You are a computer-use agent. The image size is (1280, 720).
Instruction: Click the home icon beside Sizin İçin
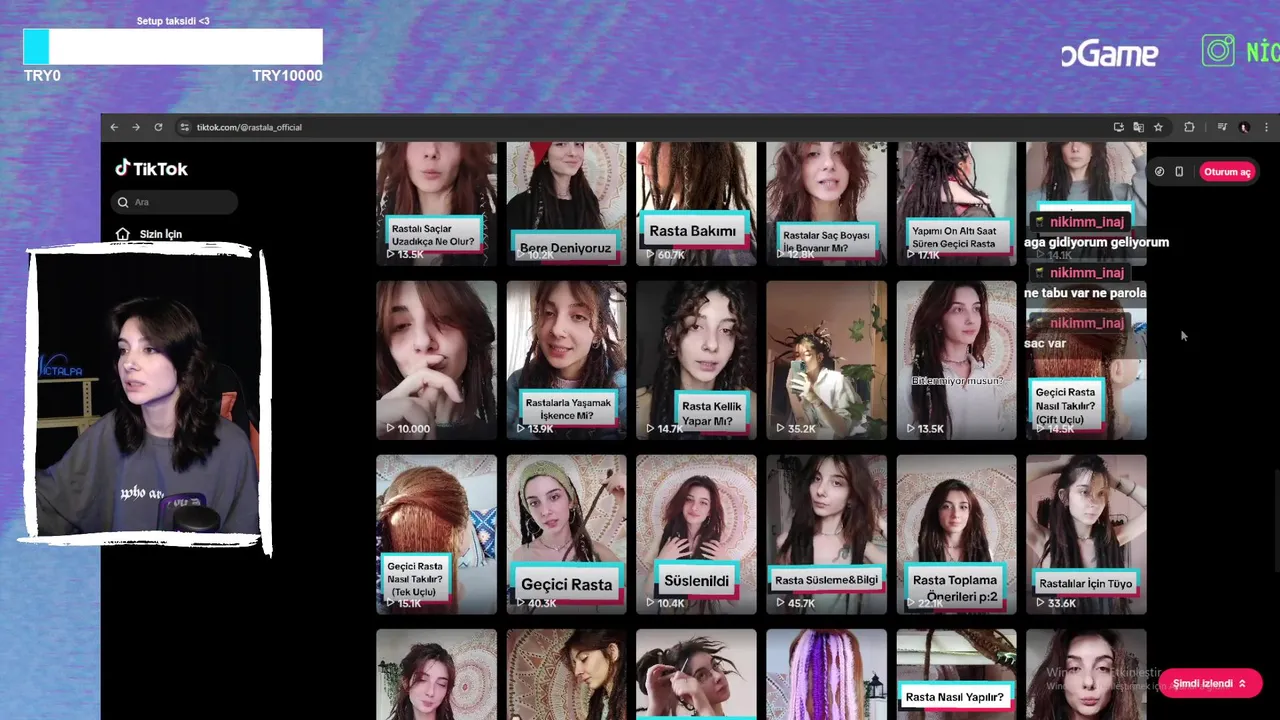pyautogui.click(x=123, y=234)
